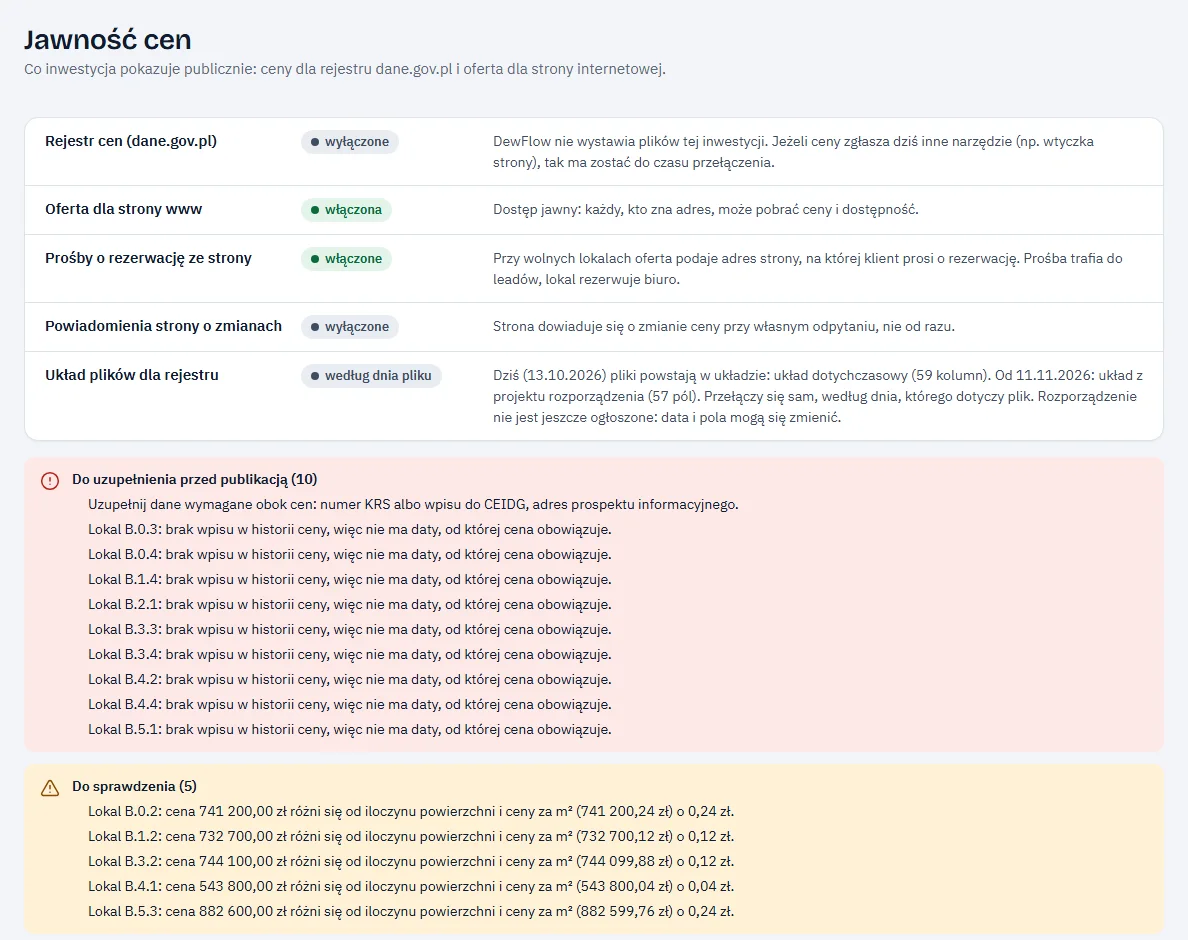Click the 'Do uzupełnienia przed publikacją (10)' heading
1188x940 pixels.
point(195,479)
